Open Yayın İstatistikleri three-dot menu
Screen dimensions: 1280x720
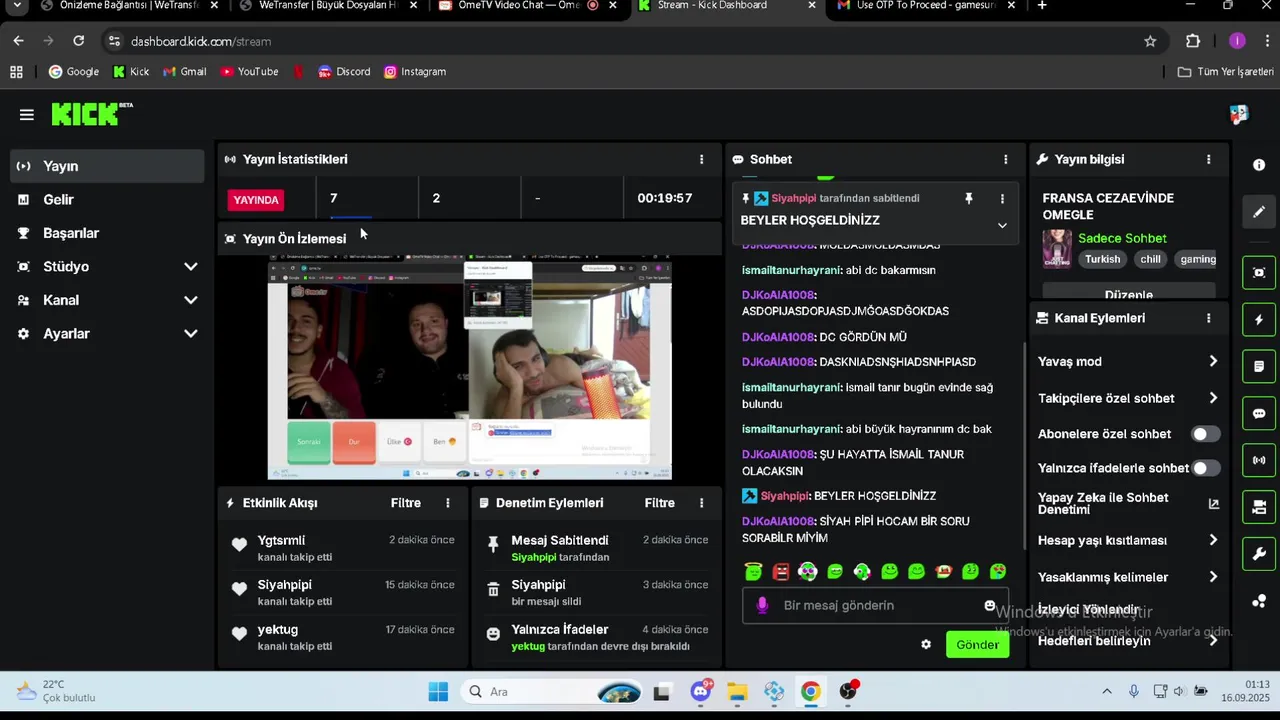[x=701, y=159]
